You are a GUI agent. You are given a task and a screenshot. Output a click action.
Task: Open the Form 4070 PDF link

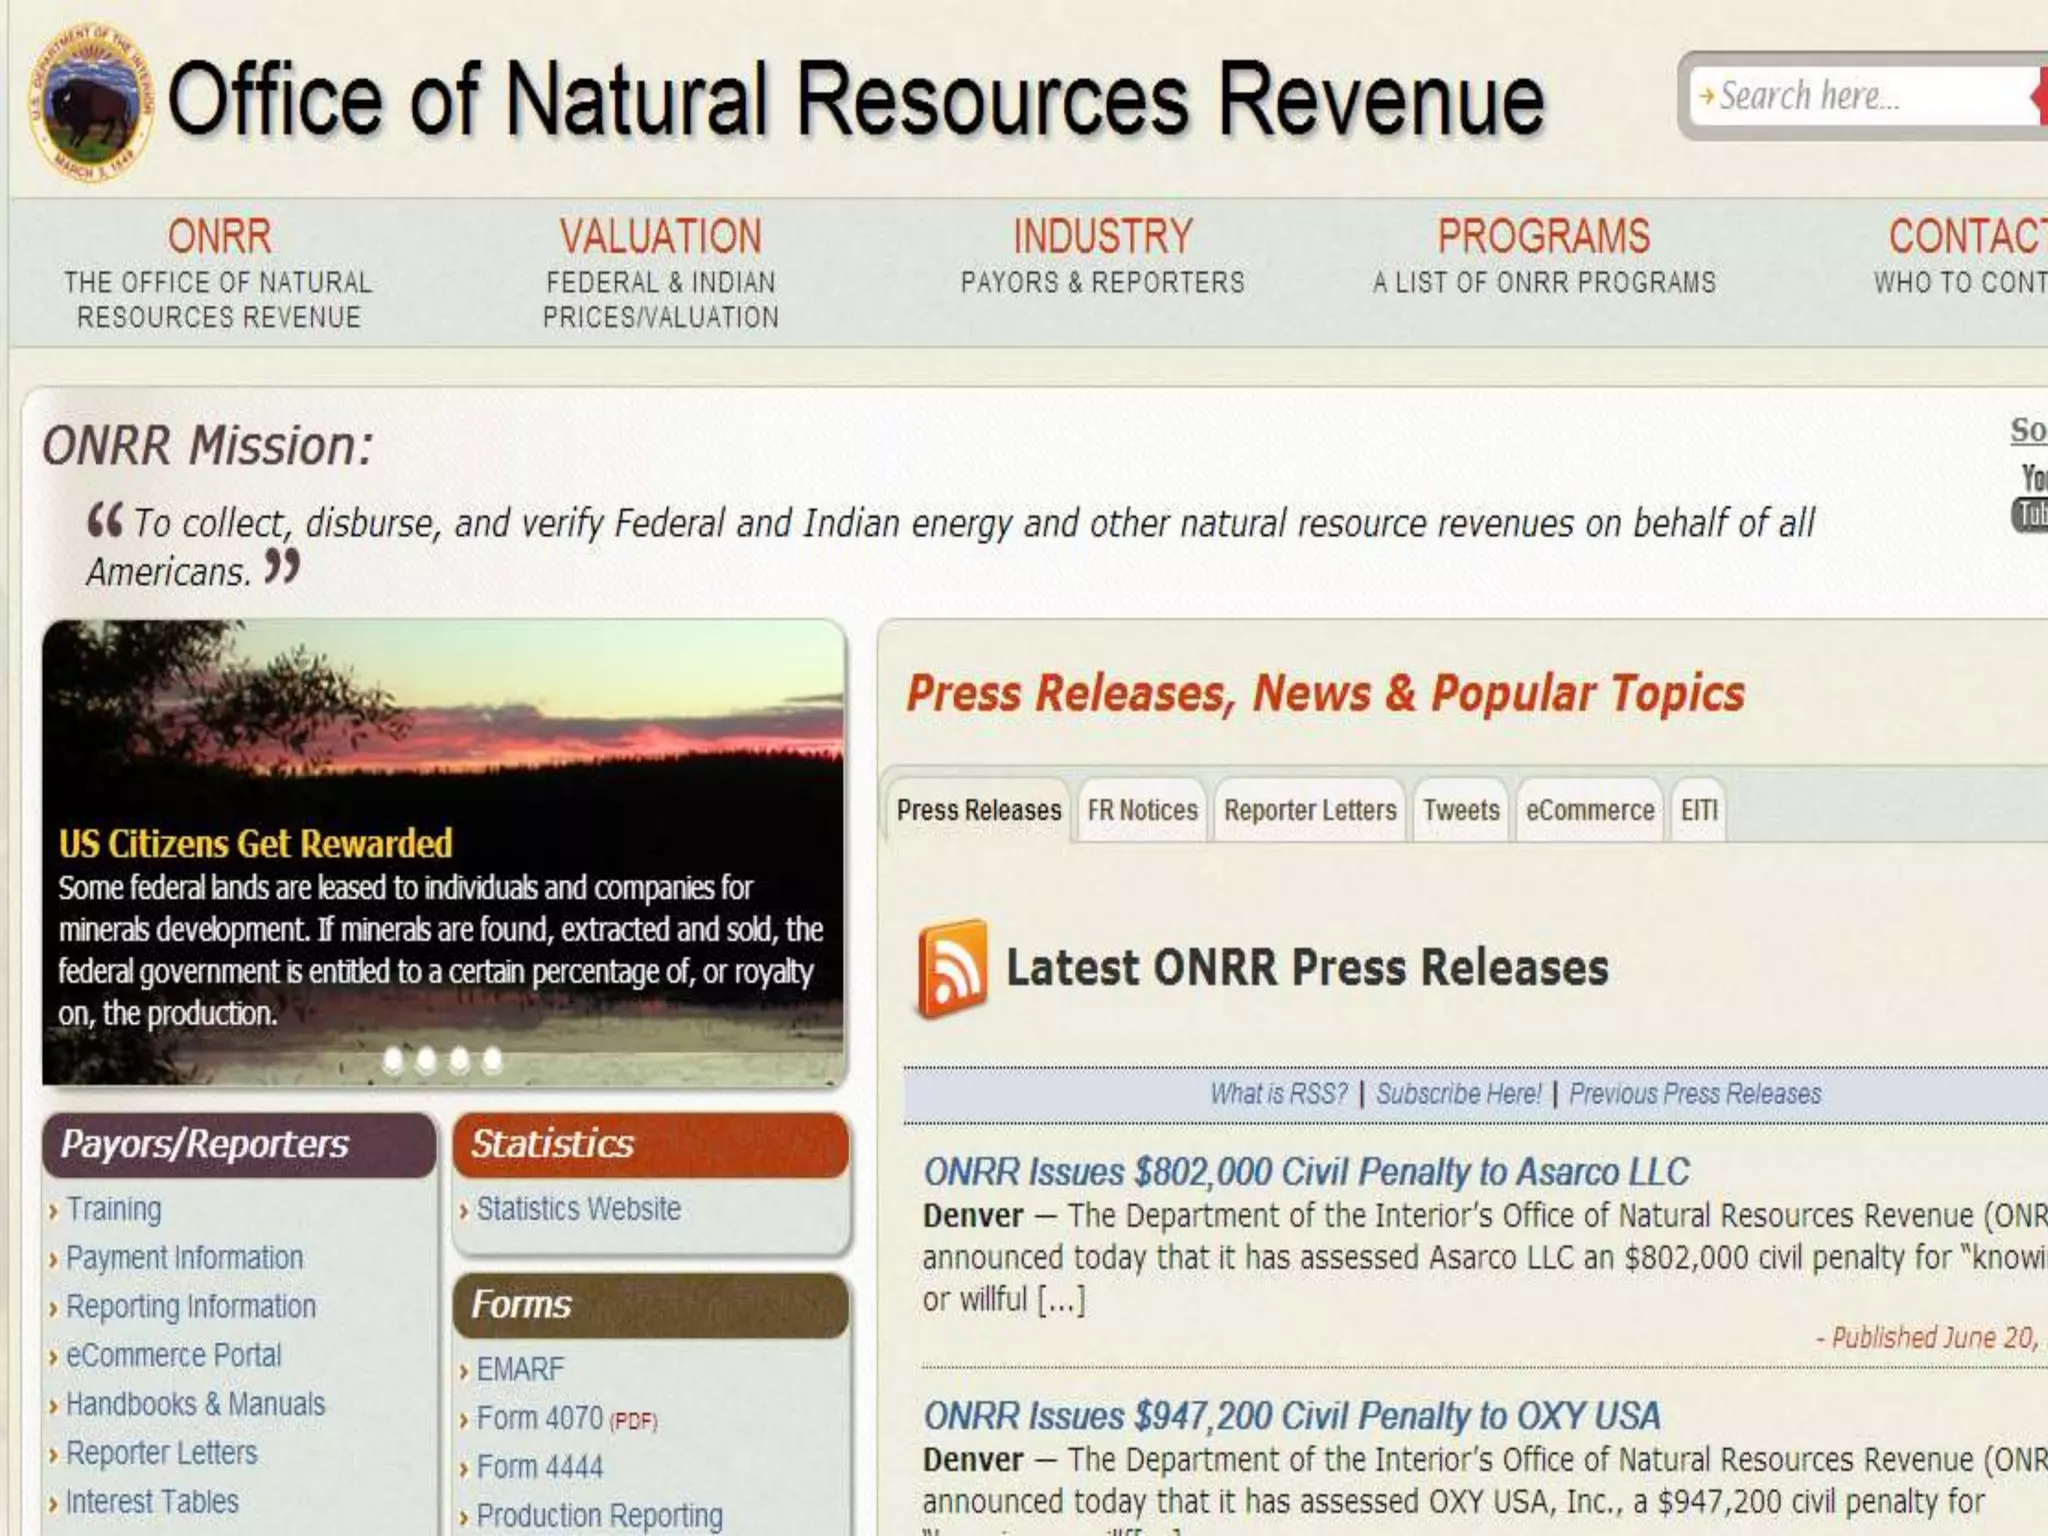(x=540, y=1418)
